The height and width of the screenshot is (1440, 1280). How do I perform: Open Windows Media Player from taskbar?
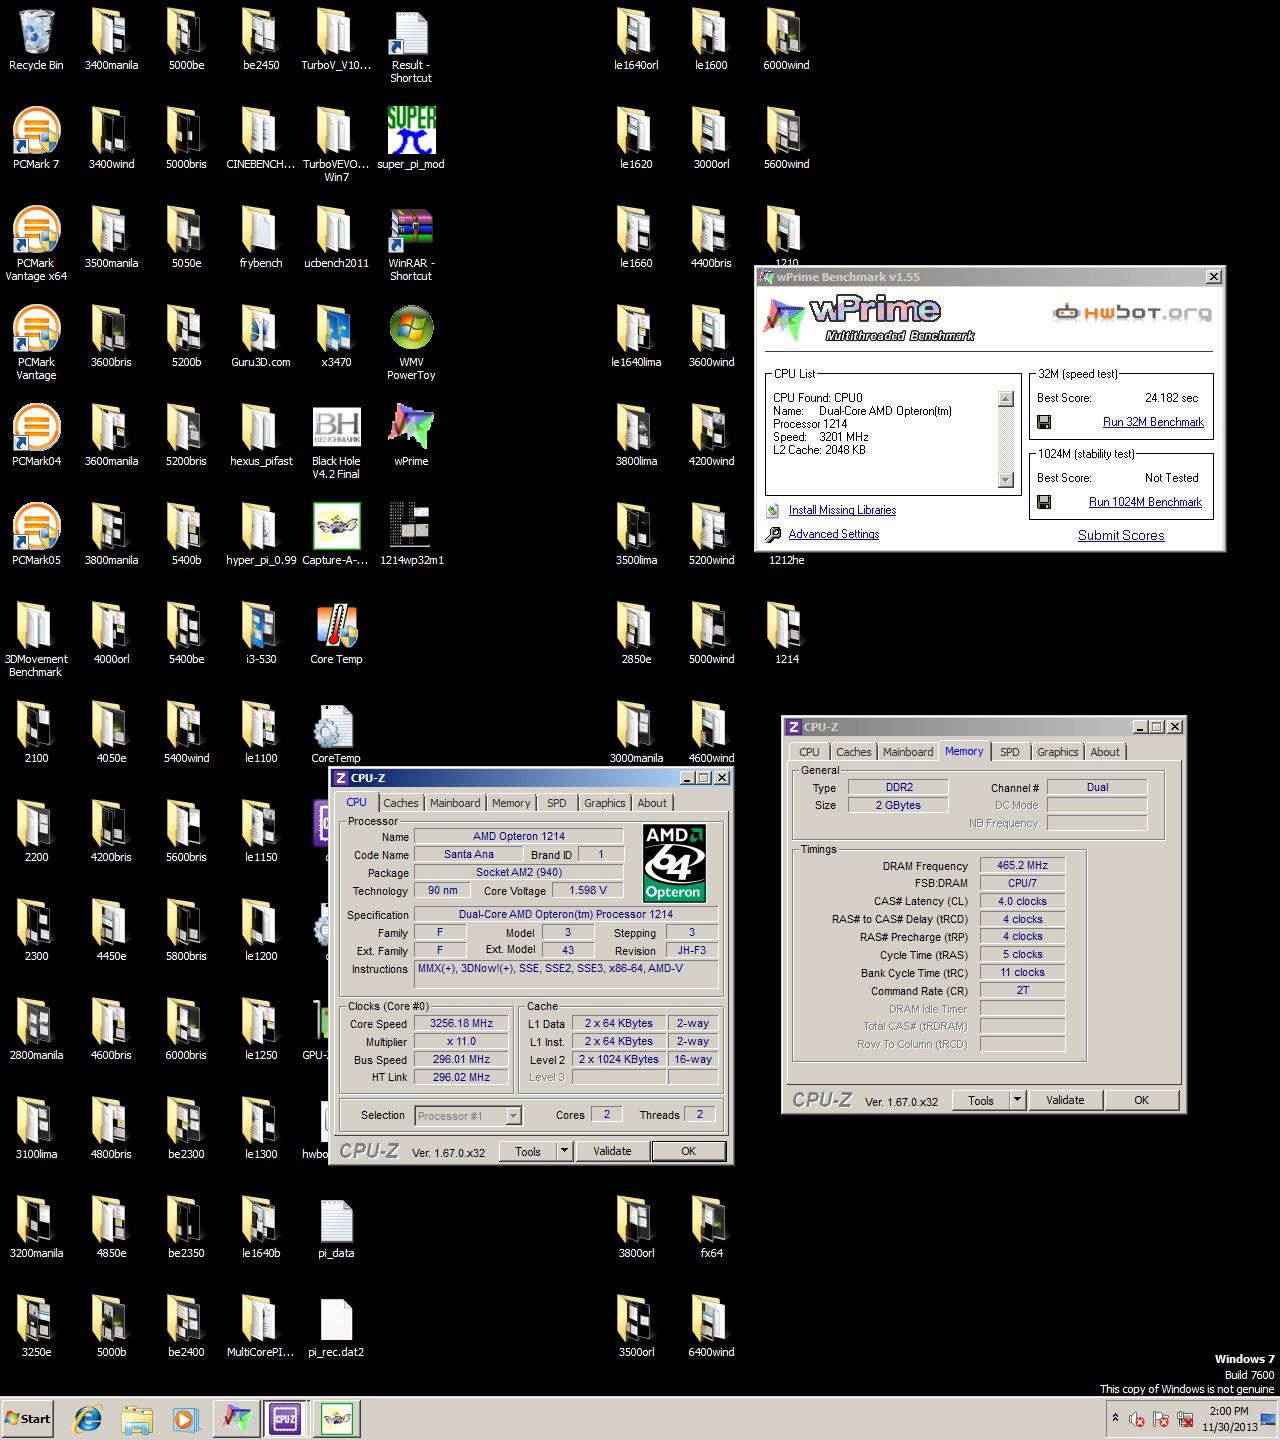click(186, 1418)
